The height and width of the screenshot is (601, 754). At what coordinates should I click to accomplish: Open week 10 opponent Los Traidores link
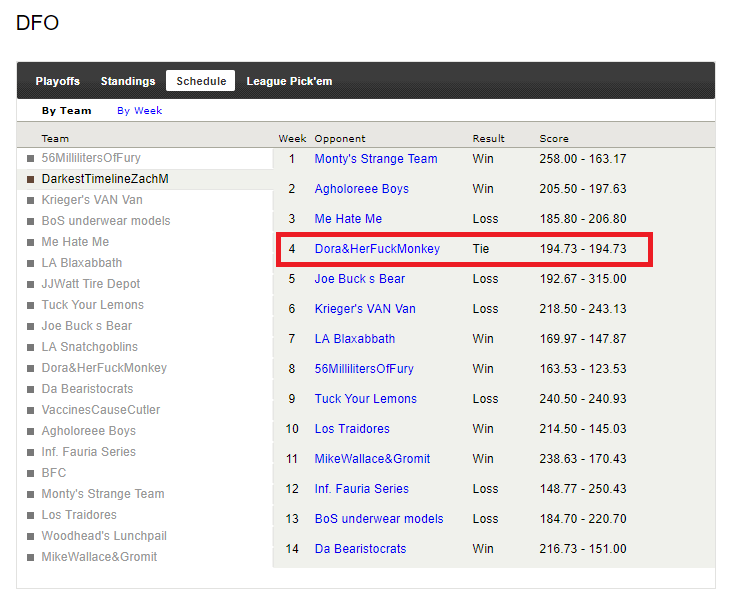(x=352, y=429)
